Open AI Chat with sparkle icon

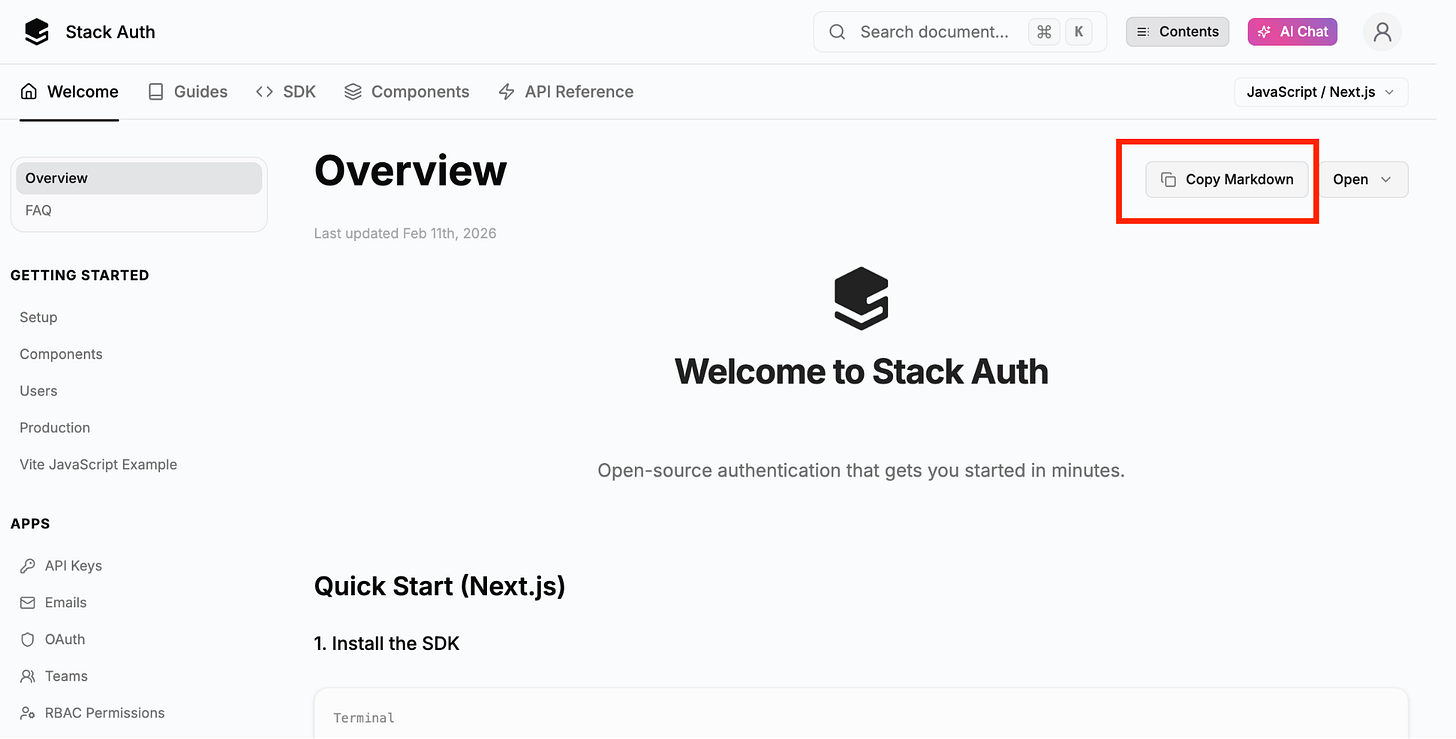coord(1292,32)
